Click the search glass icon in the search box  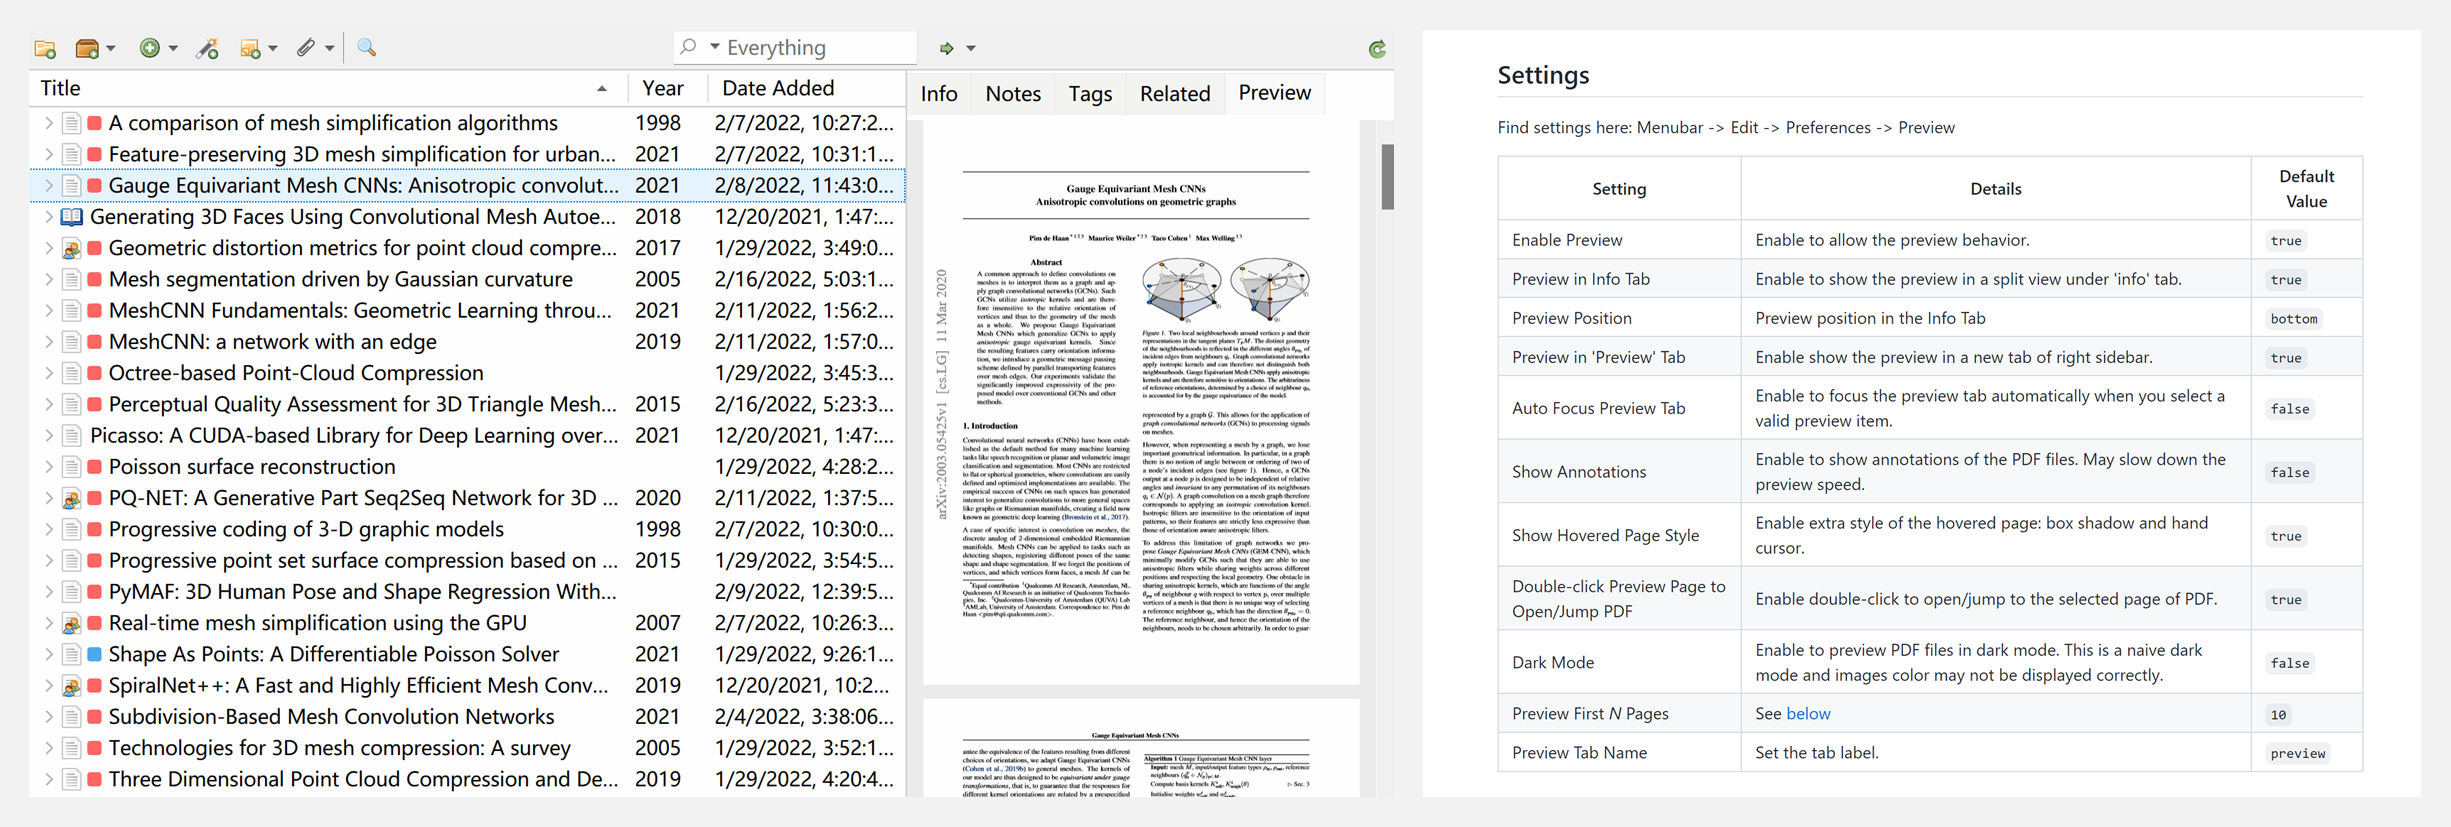[688, 47]
